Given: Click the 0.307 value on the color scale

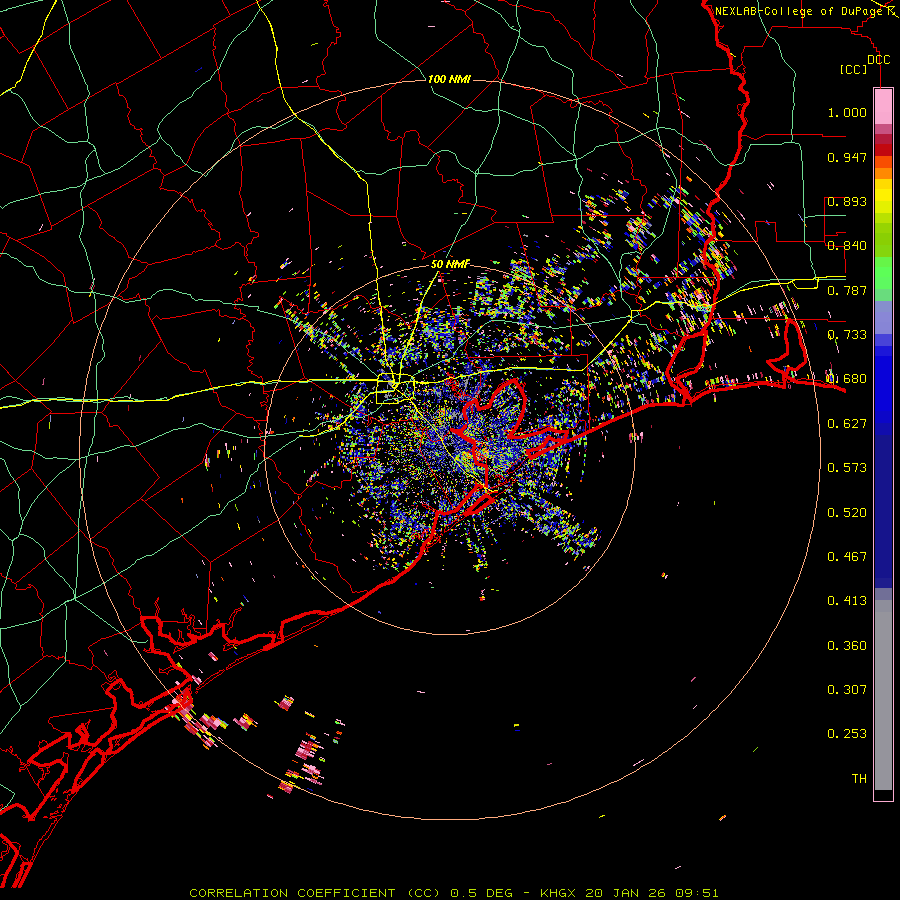Looking at the screenshot, I should click(847, 690).
